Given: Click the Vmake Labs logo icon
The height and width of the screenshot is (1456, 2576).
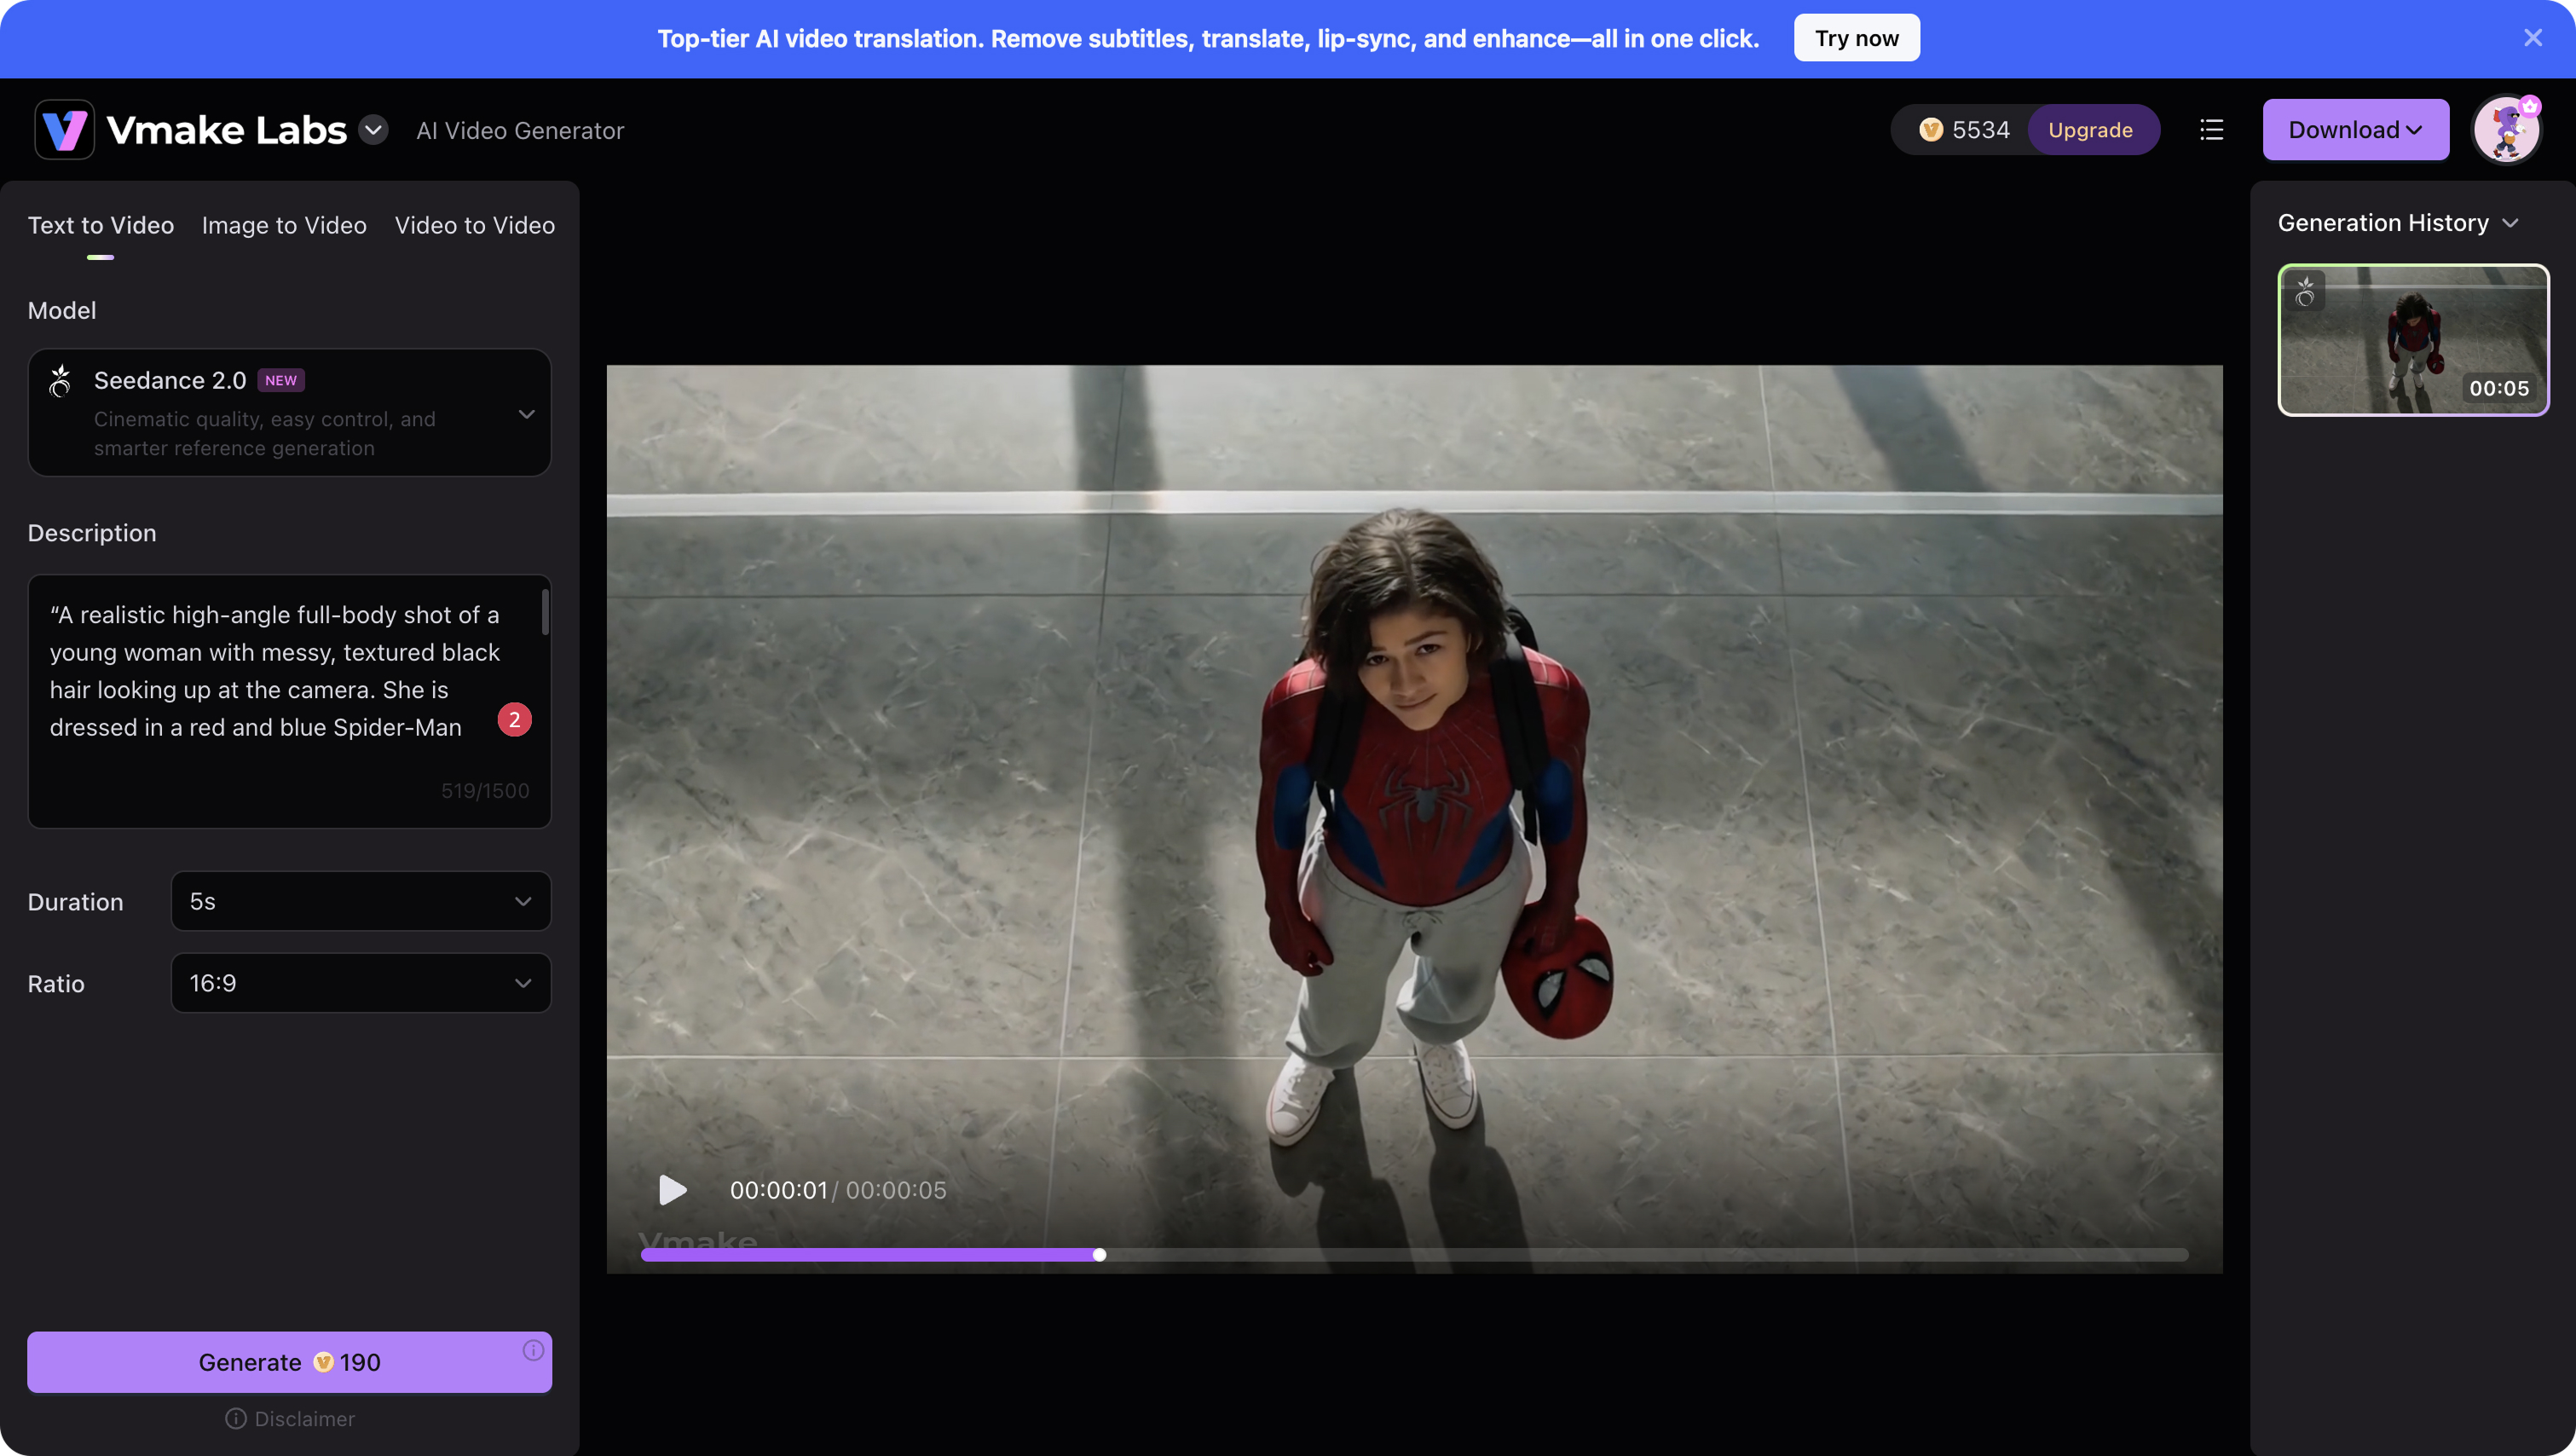Looking at the screenshot, I should [x=65, y=130].
